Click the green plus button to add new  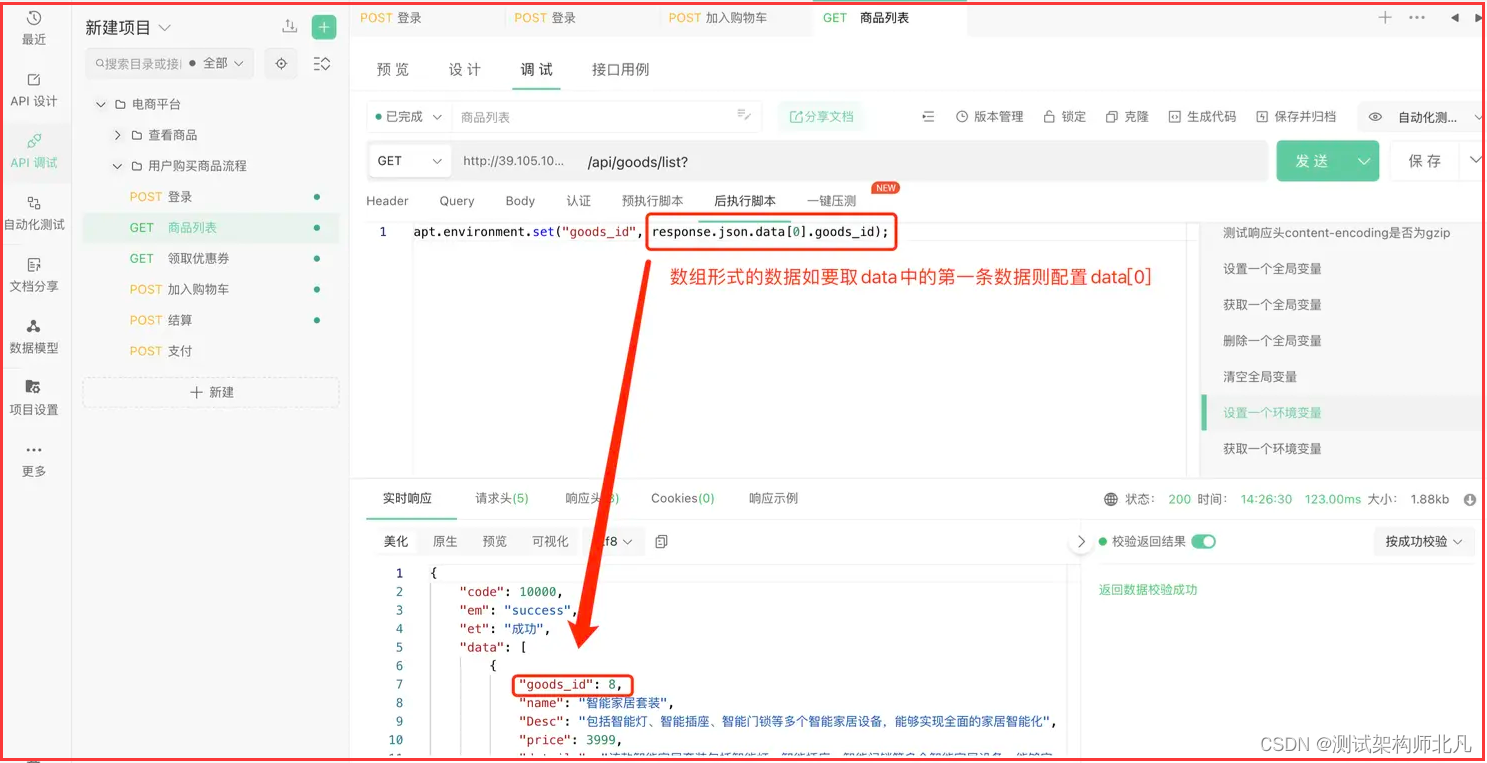click(x=324, y=27)
